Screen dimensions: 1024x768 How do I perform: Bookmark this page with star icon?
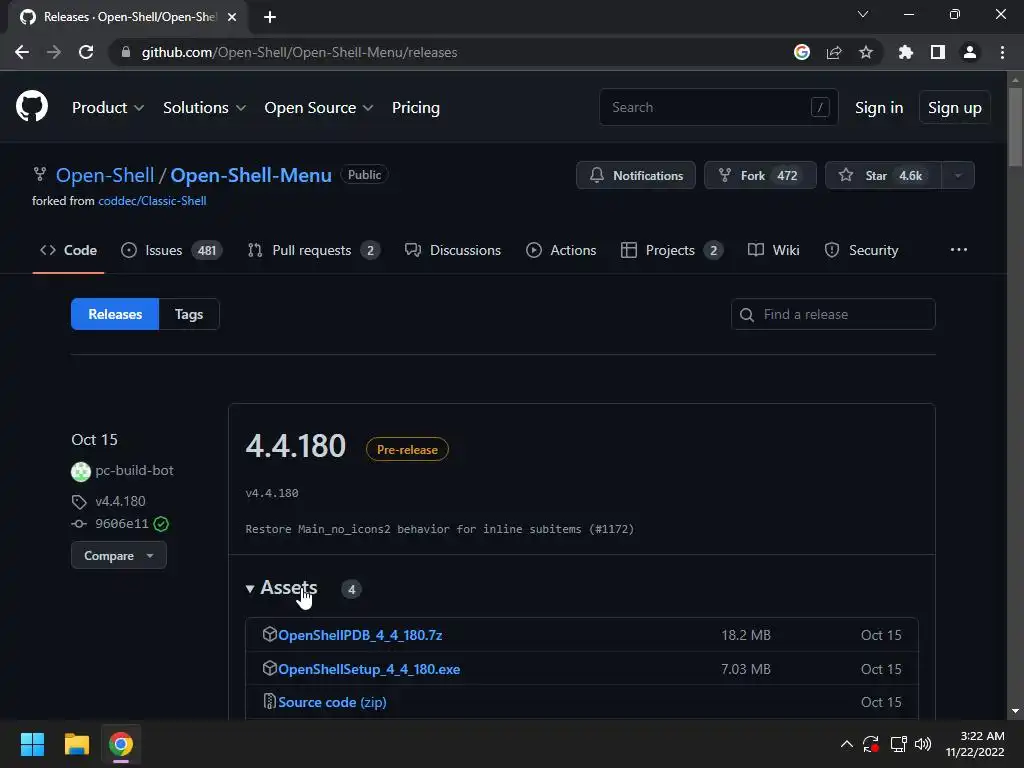(866, 52)
